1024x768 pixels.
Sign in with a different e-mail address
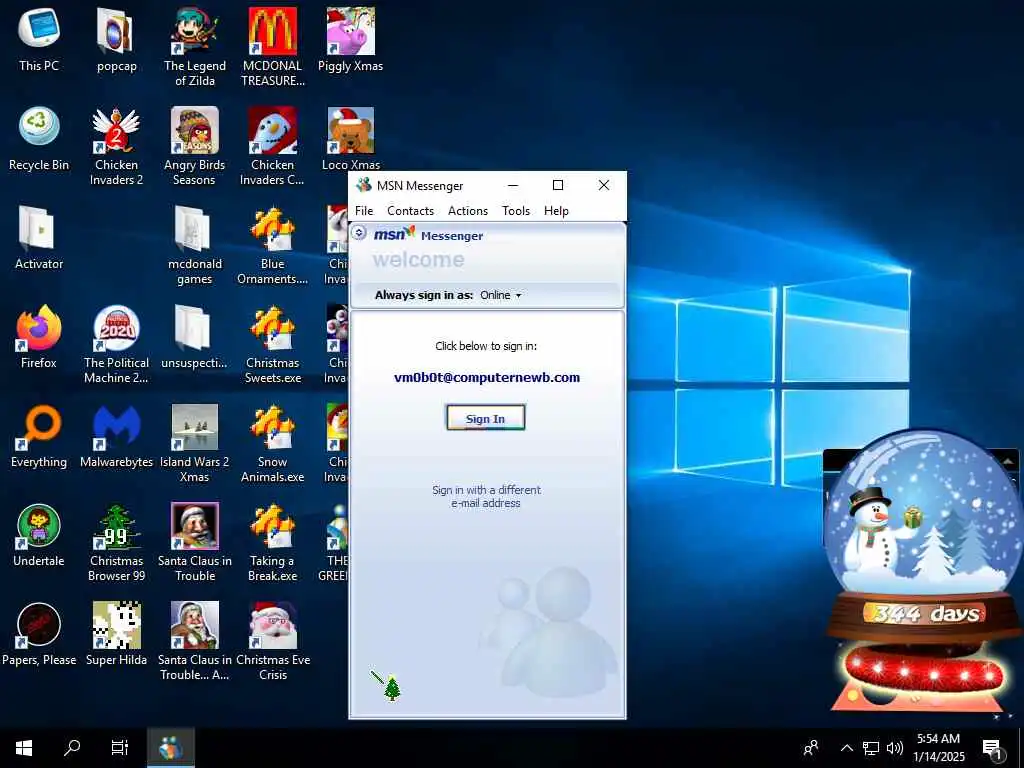486,496
